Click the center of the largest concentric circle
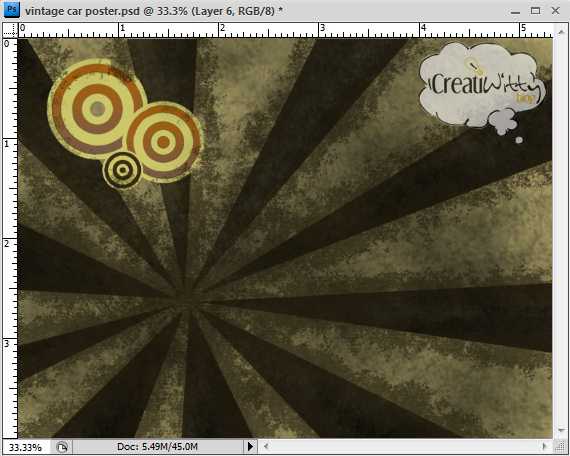The height and width of the screenshot is (456, 570). [97, 109]
